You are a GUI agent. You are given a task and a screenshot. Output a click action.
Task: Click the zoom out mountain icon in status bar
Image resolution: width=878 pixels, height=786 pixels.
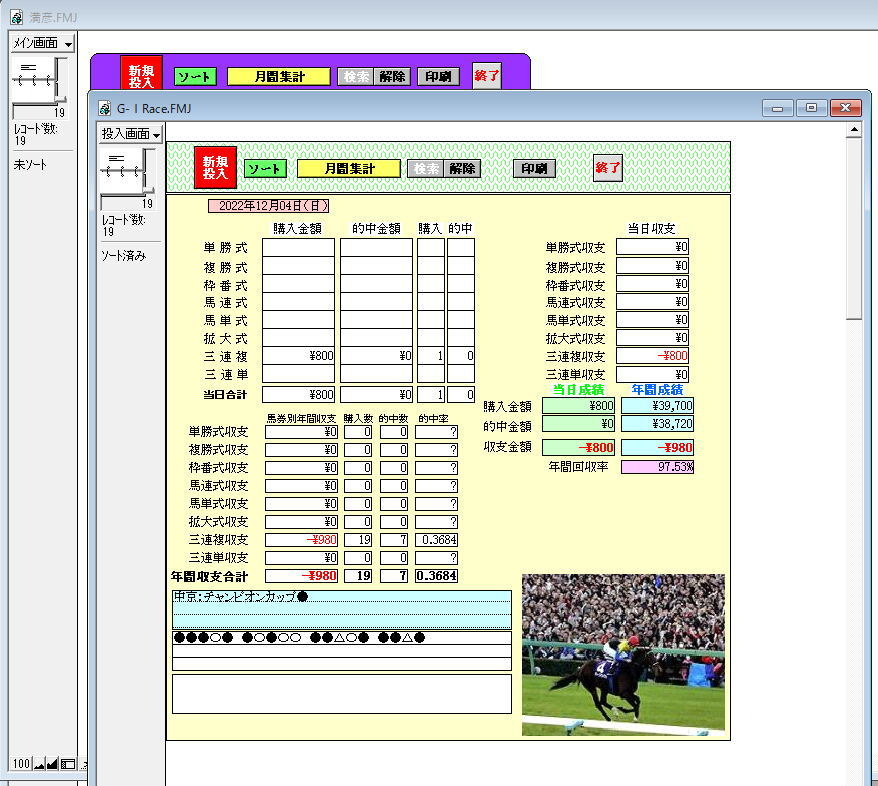point(39,764)
